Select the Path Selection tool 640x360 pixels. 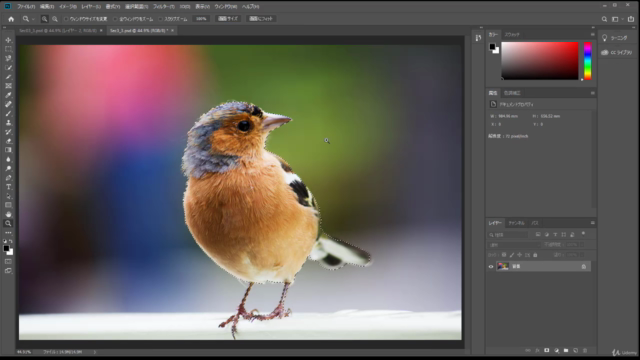(8, 196)
